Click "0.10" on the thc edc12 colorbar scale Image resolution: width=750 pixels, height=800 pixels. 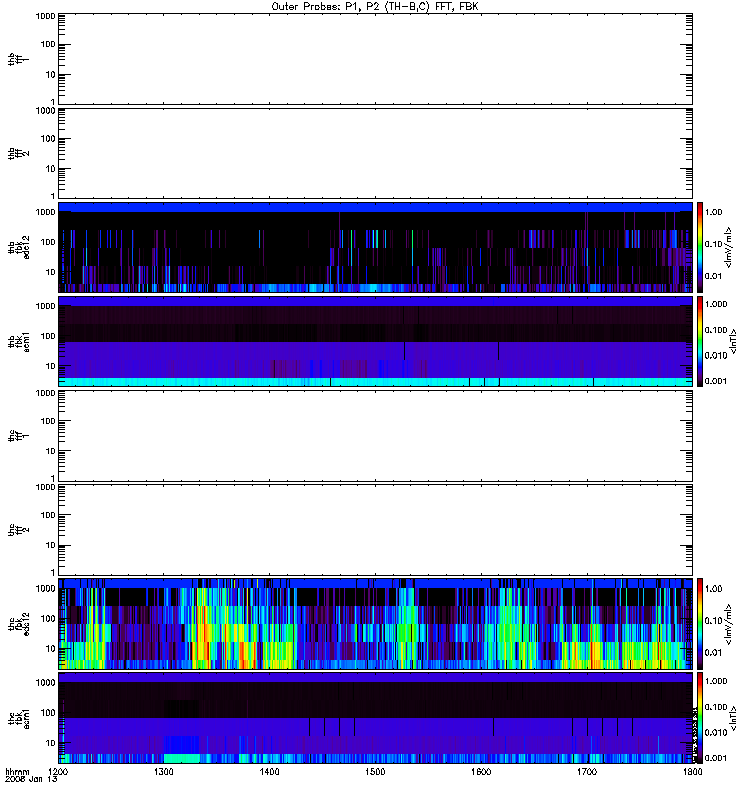click(713, 620)
